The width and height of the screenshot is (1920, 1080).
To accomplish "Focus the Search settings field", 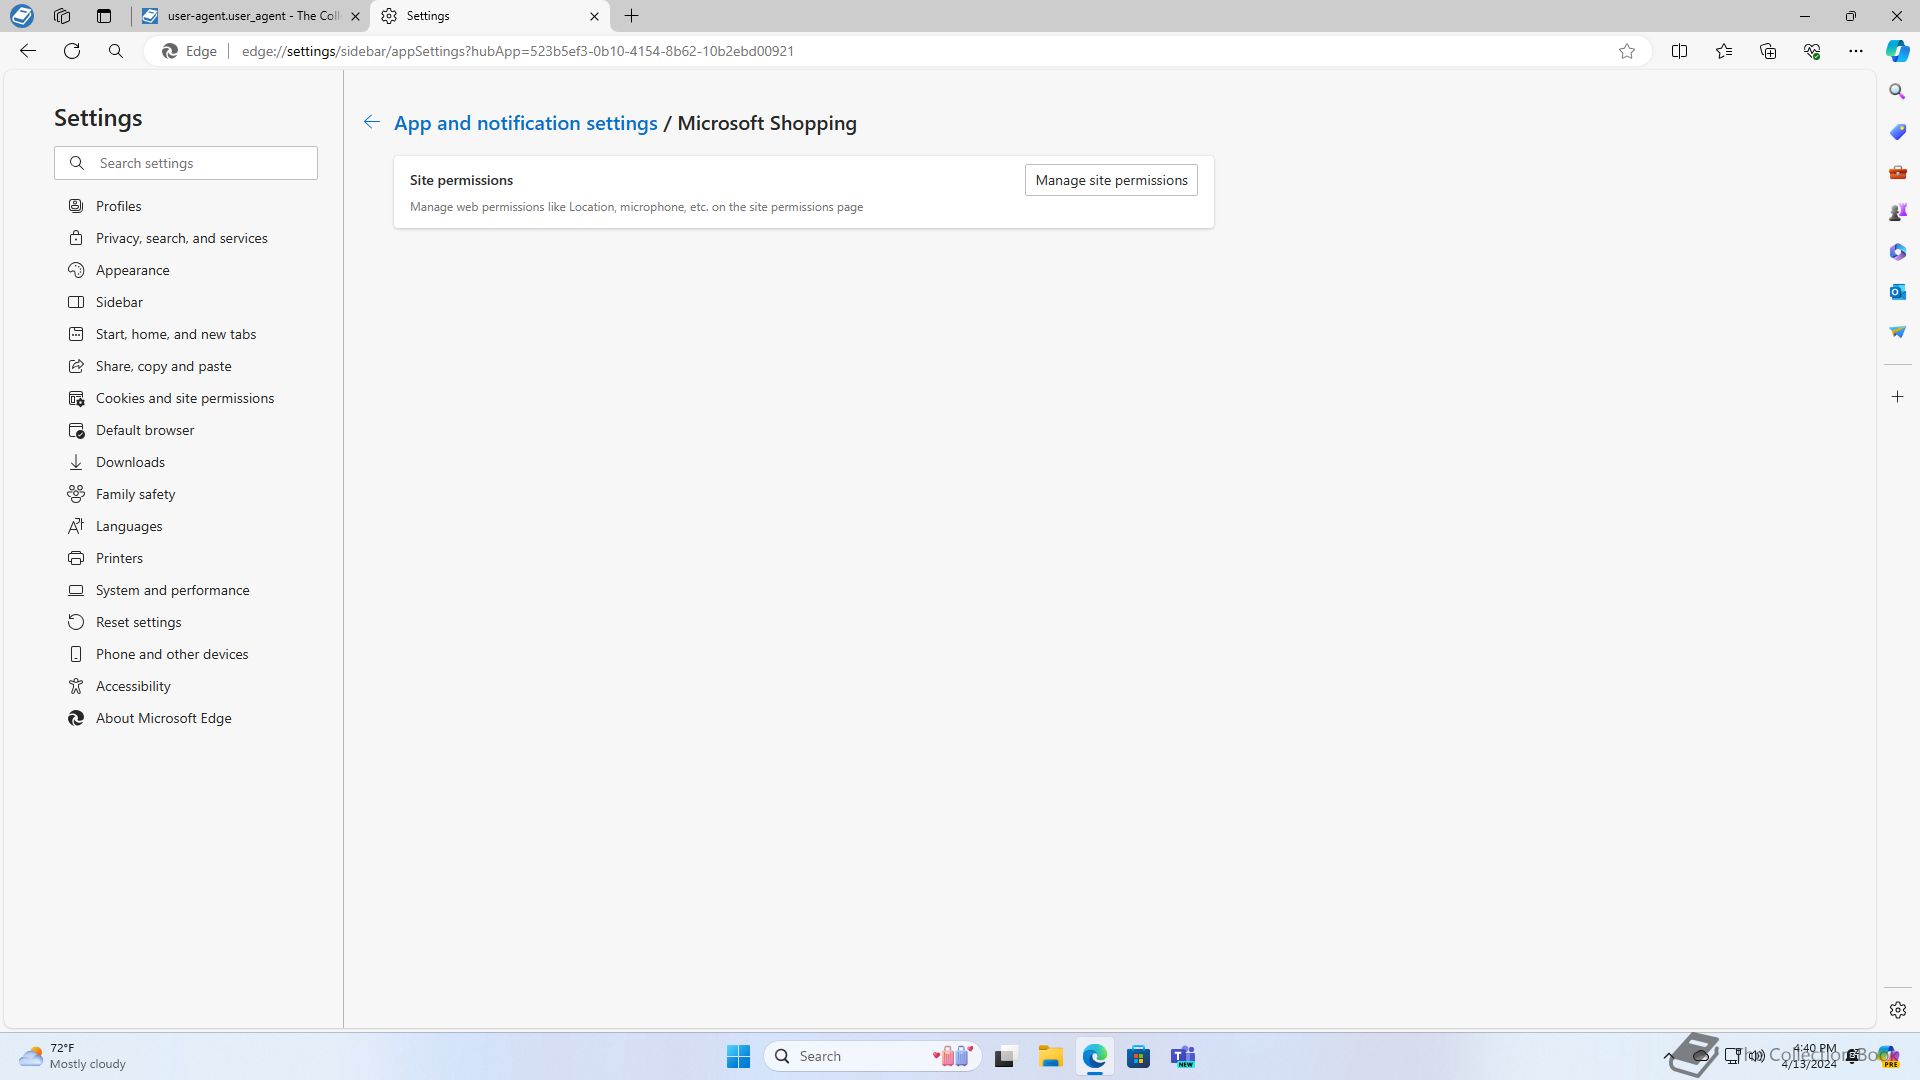I will pos(186,163).
